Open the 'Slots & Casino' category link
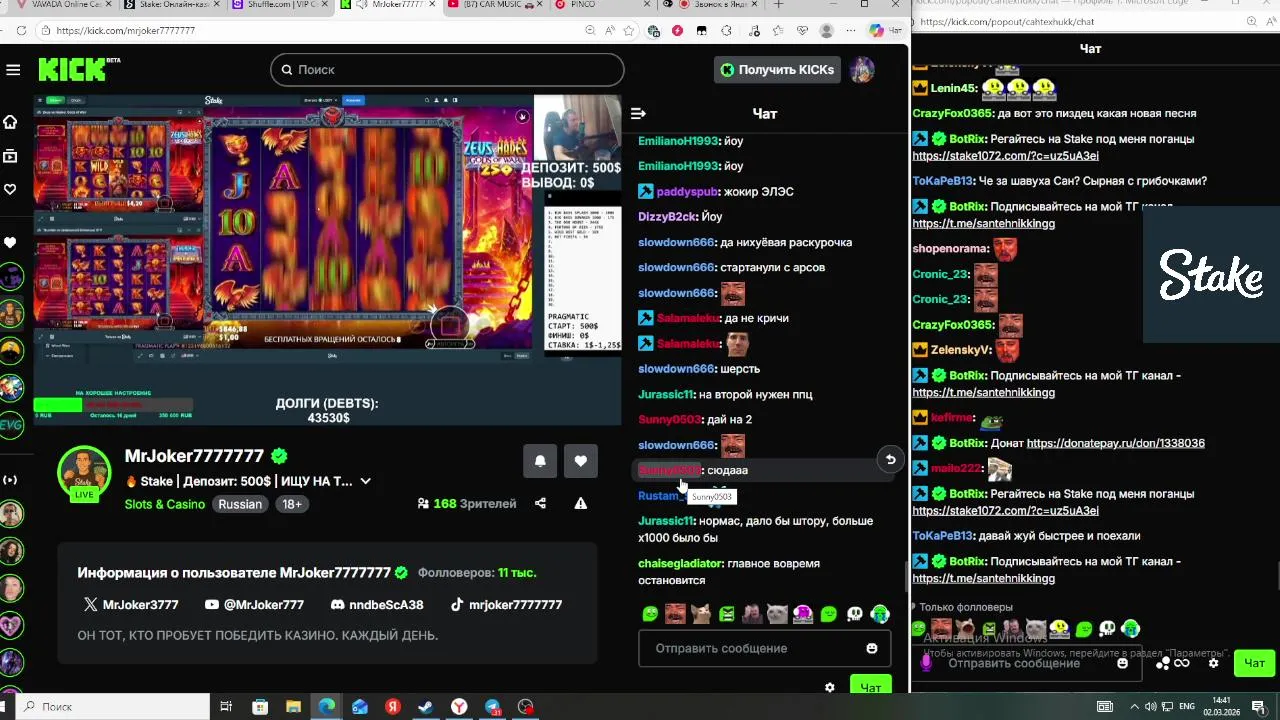The height and width of the screenshot is (720, 1280). point(165,504)
